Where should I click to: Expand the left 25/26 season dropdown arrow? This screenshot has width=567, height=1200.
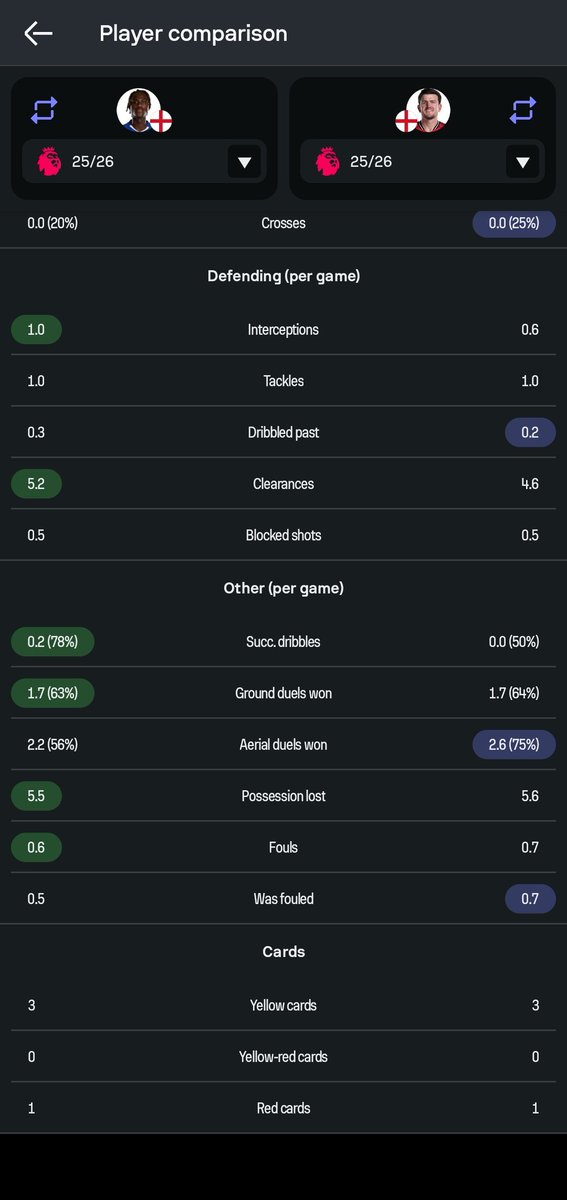tap(244, 162)
